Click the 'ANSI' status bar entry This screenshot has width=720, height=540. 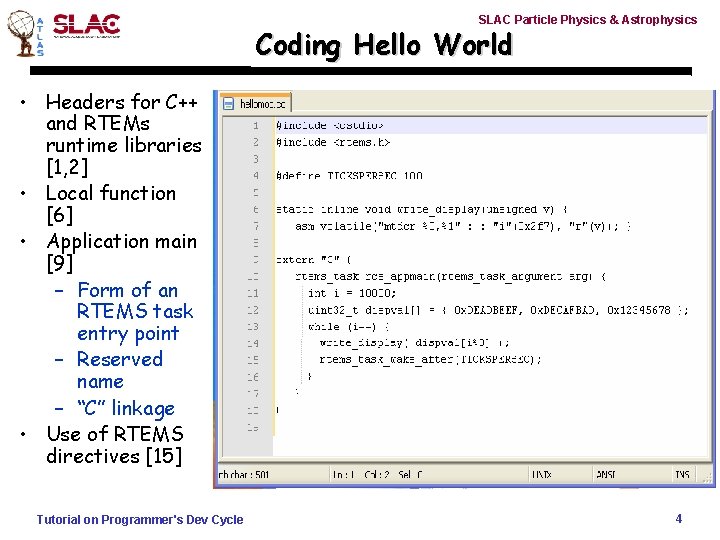606,474
